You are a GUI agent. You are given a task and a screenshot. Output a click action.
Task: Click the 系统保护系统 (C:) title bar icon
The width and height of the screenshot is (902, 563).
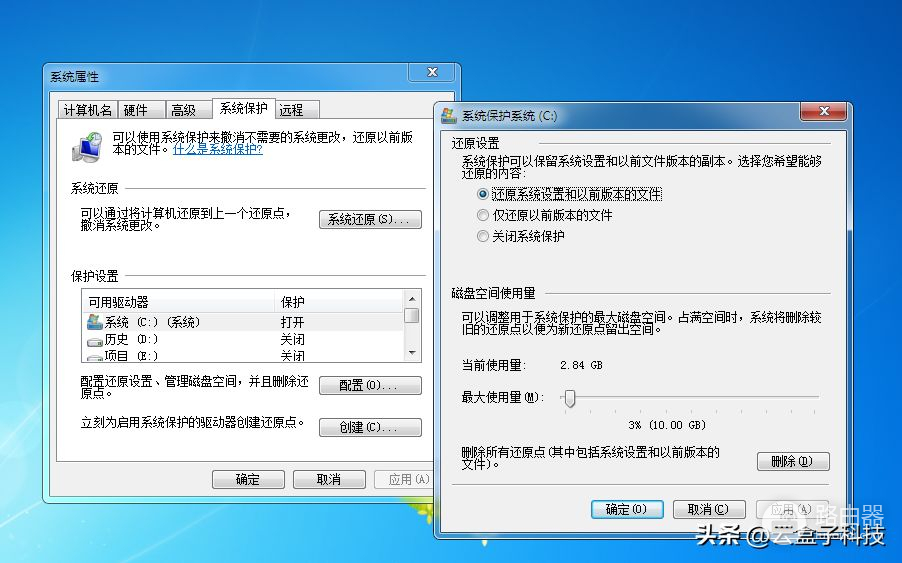tap(449, 115)
